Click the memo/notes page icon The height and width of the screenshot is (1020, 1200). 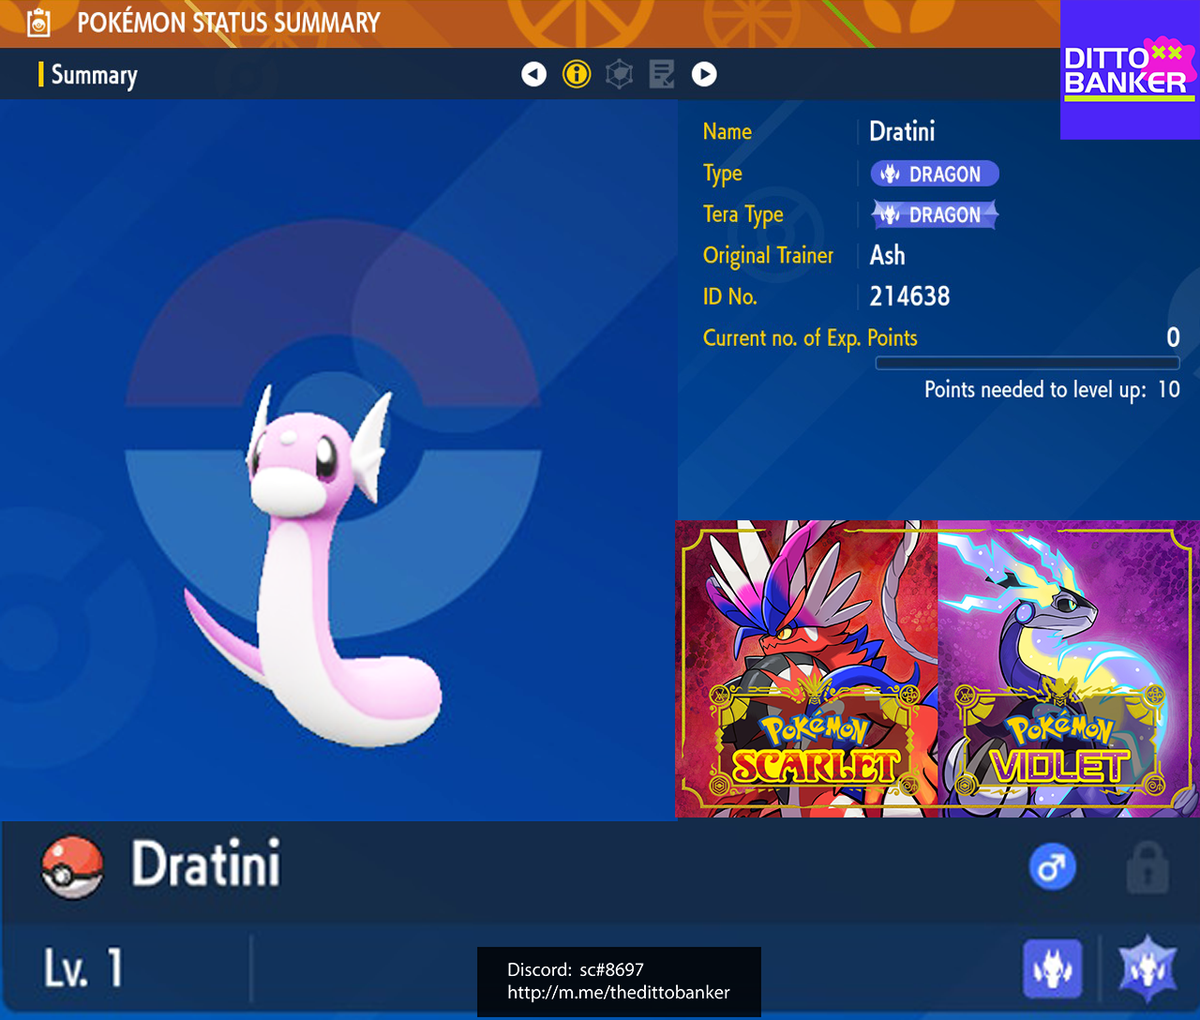click(x=661, y=73)
